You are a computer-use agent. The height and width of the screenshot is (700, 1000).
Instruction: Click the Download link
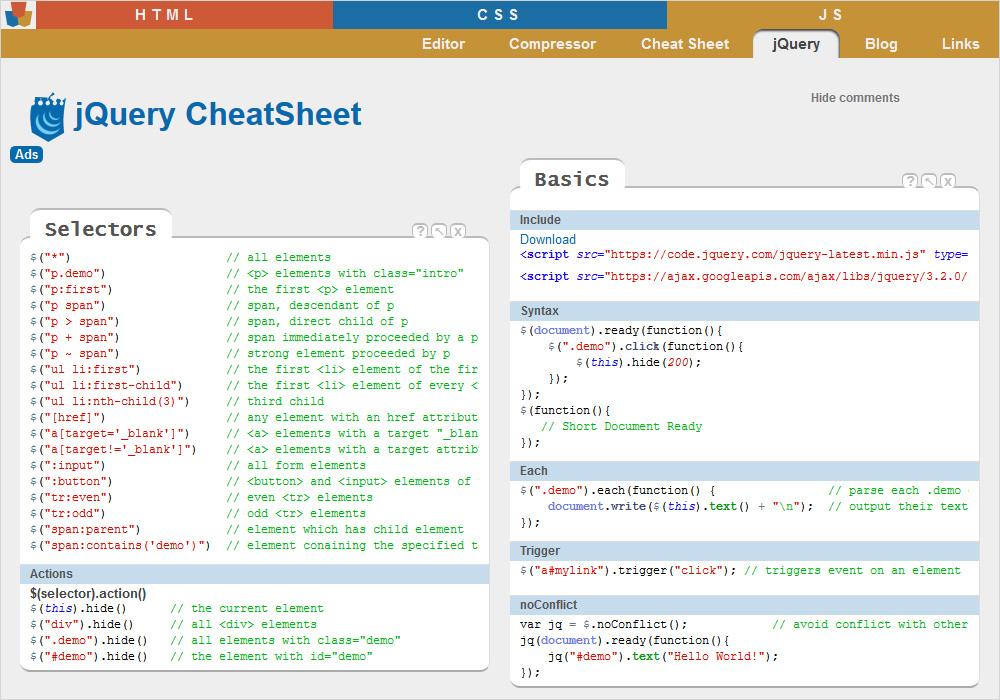548,239
